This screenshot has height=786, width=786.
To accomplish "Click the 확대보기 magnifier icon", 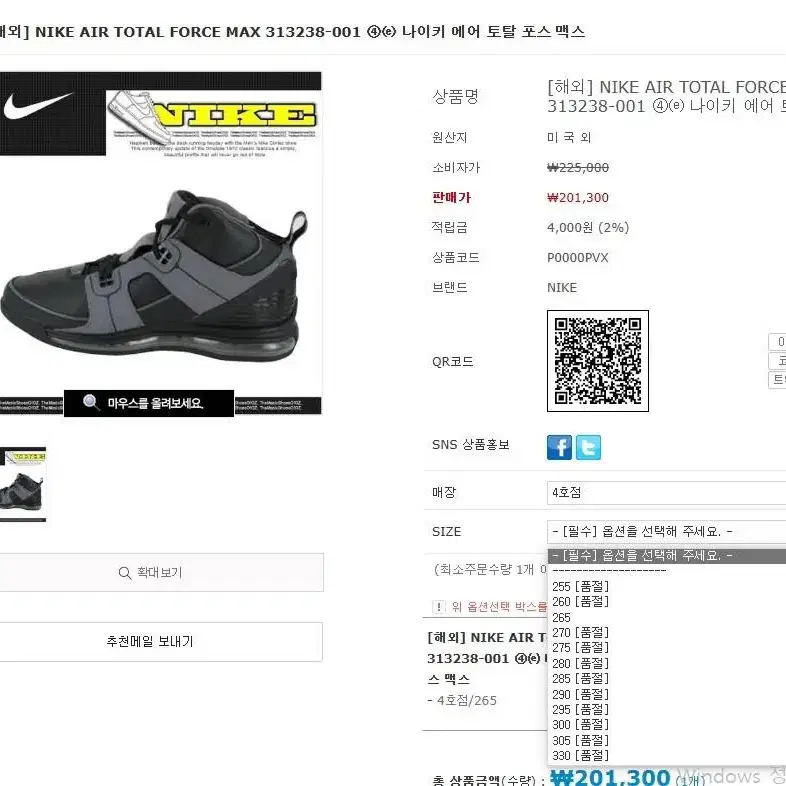I will 124,572.
